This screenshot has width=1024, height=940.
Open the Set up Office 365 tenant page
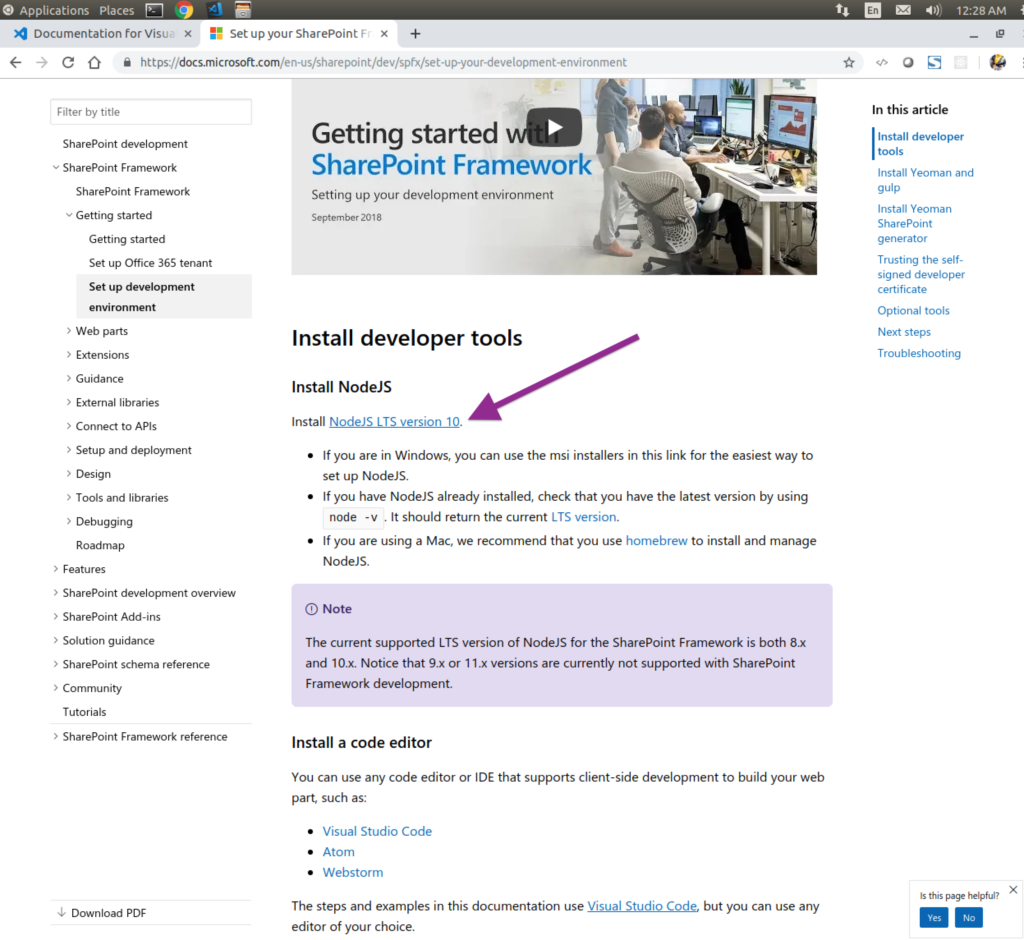pyautogui.click(x=150, y=263)
